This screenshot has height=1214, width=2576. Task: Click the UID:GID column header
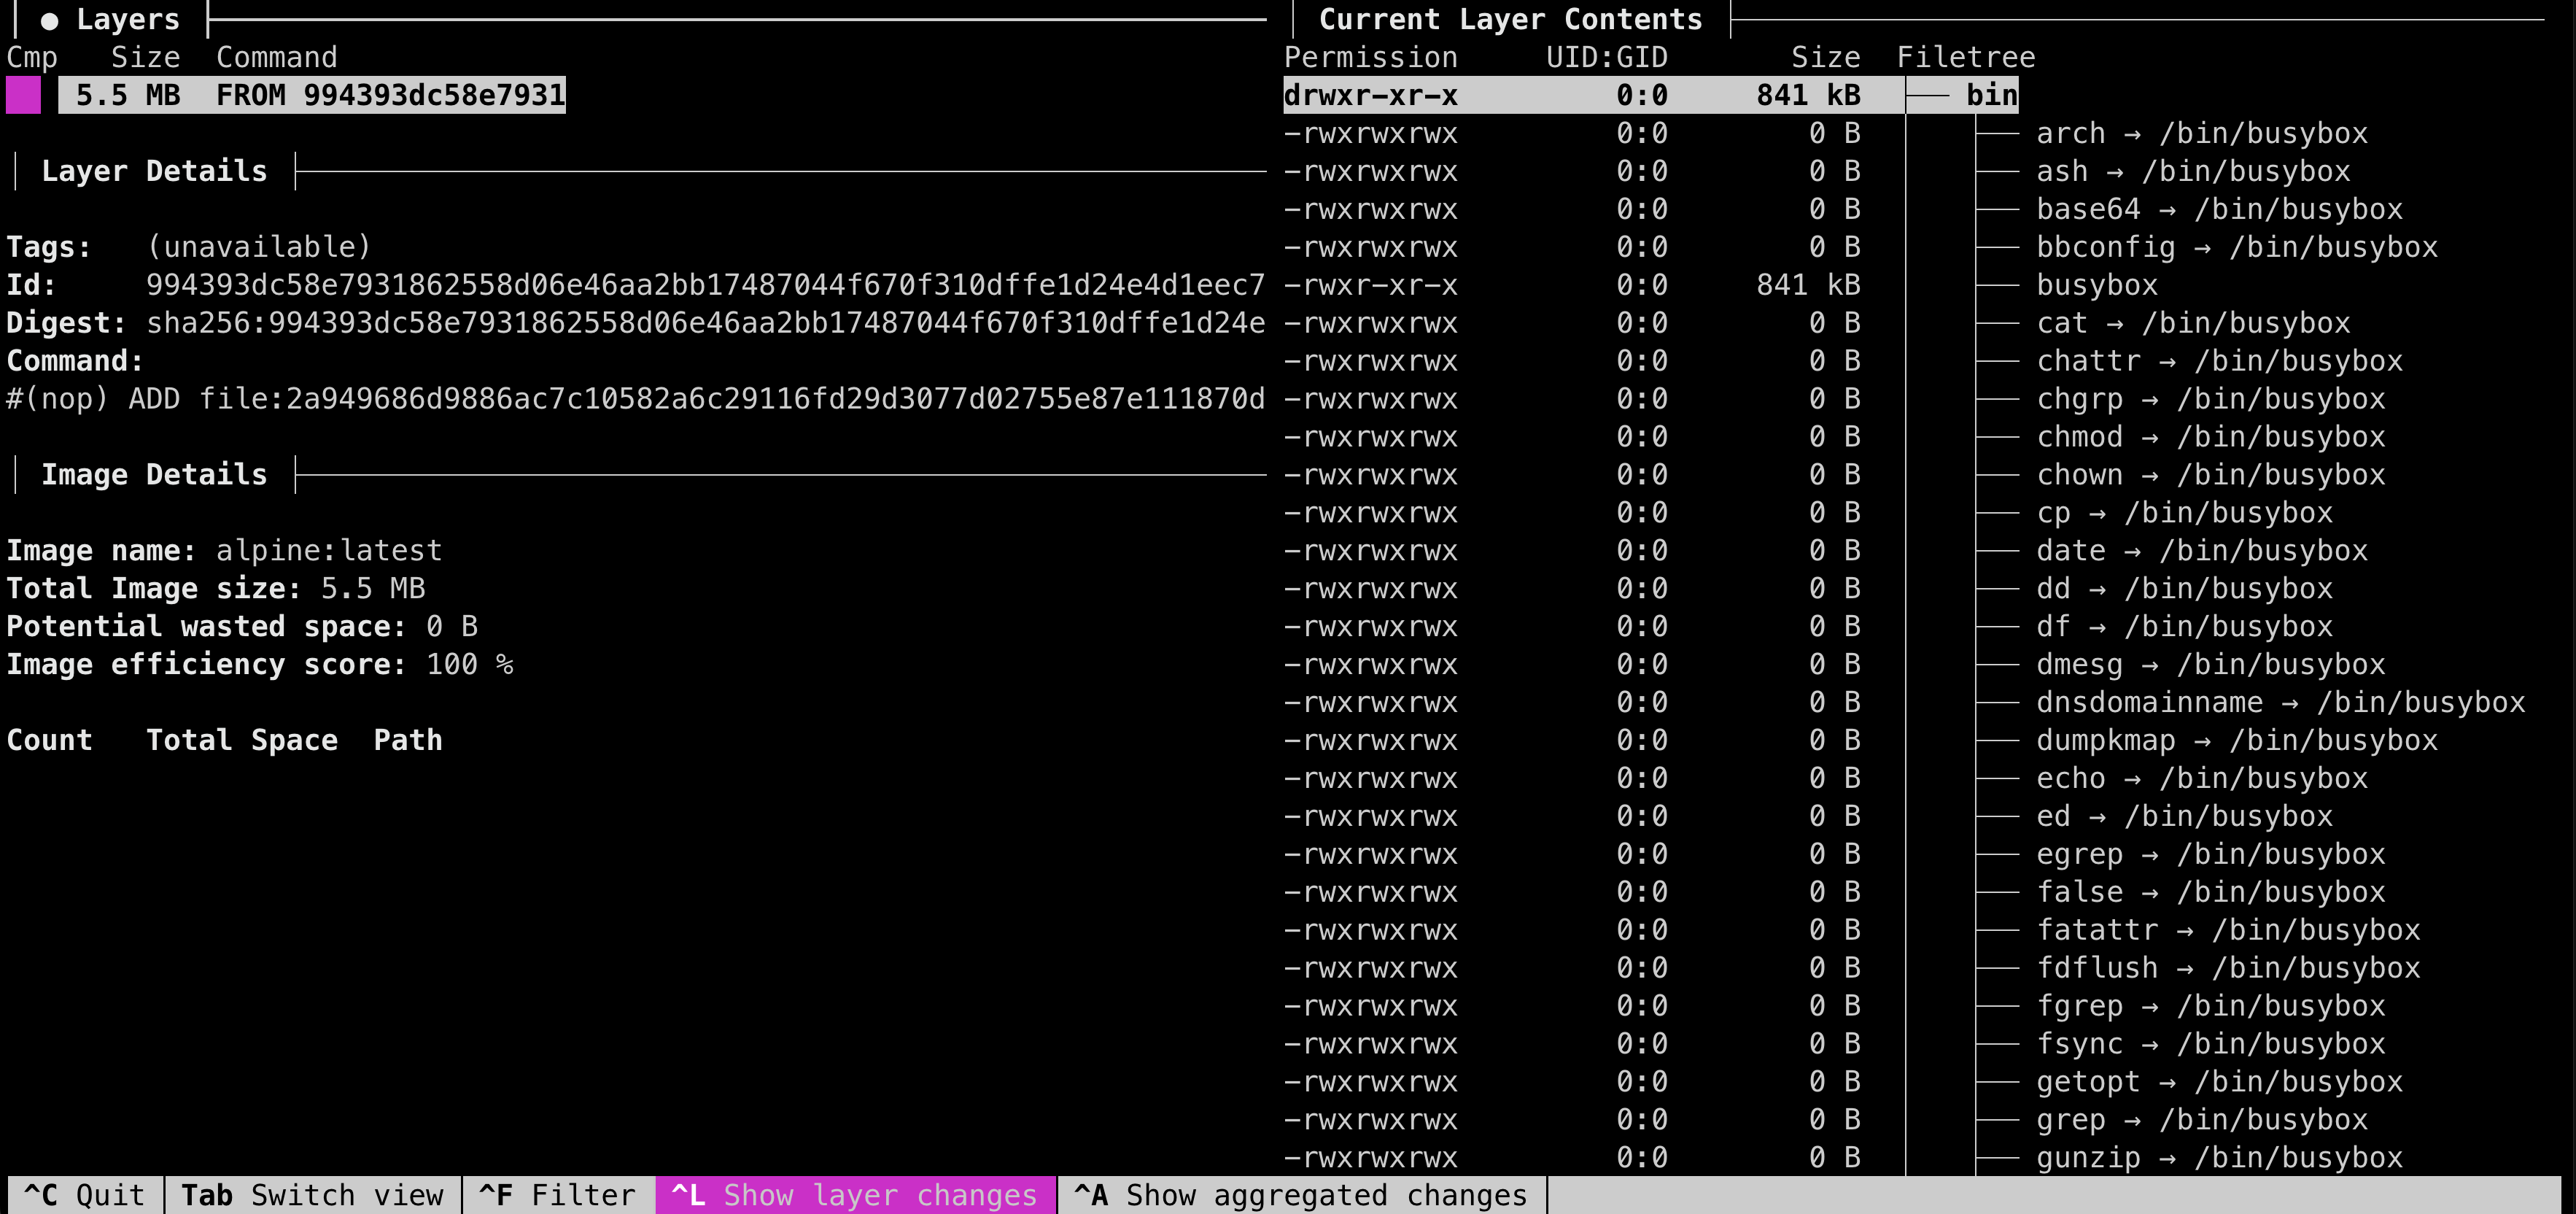[1607, 57]
